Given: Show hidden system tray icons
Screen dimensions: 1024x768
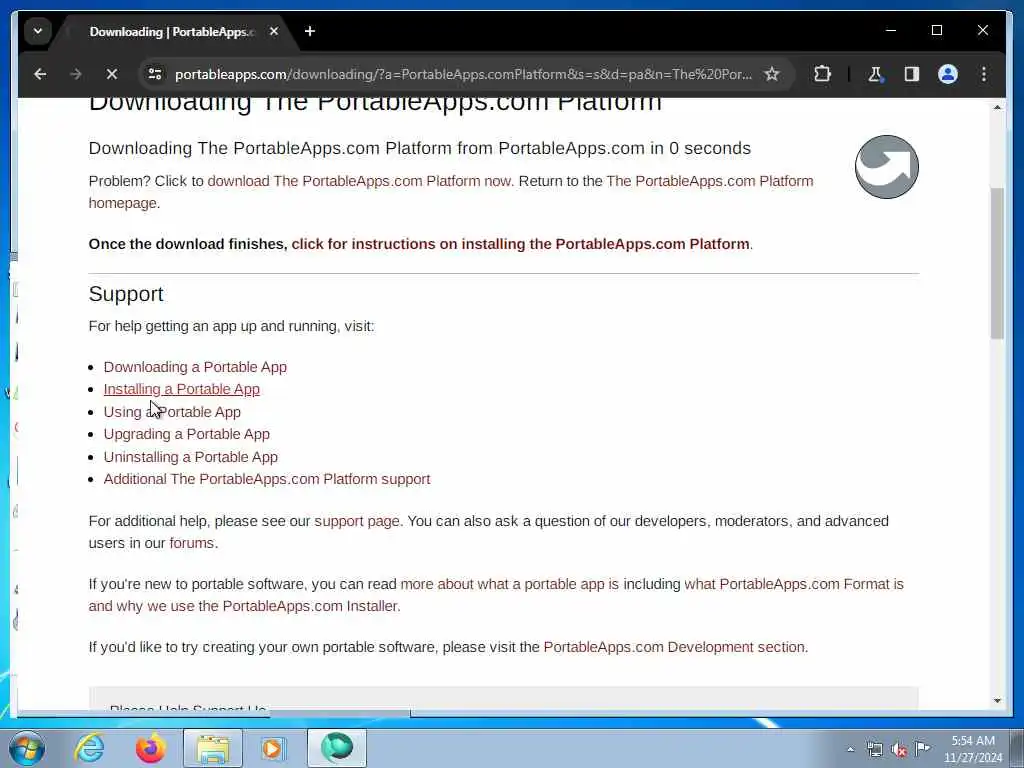Looking at the screenshot, I should pos(850,749).
